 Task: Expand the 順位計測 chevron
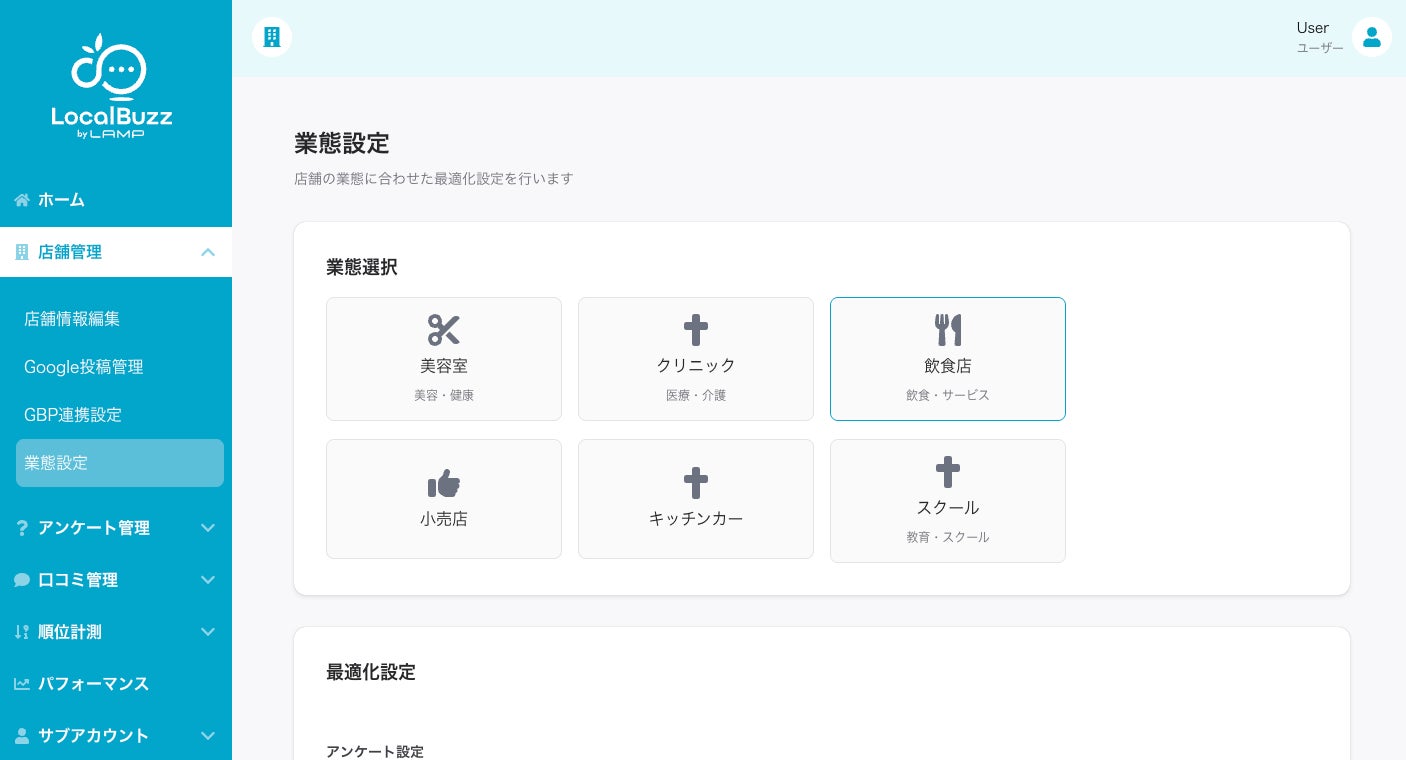[208, 632]
